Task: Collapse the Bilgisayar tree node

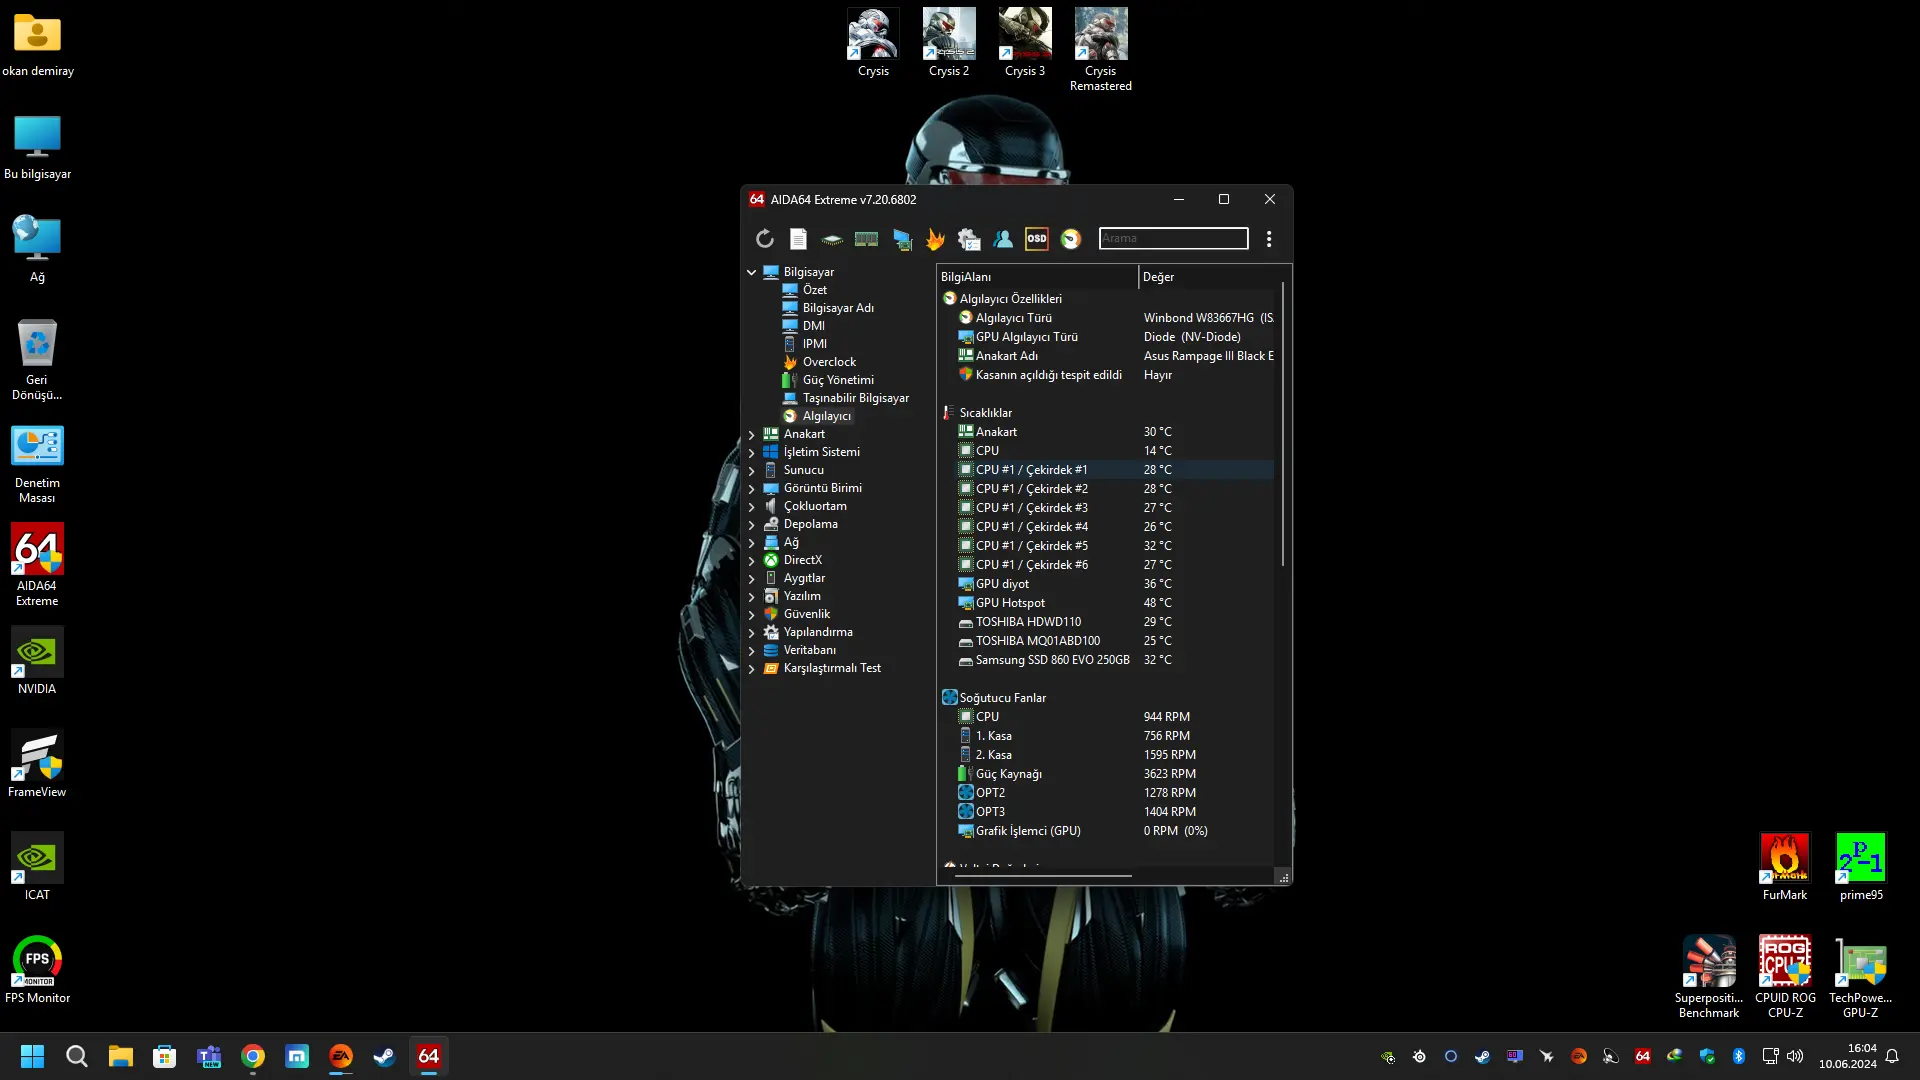Action: (752, 272)
